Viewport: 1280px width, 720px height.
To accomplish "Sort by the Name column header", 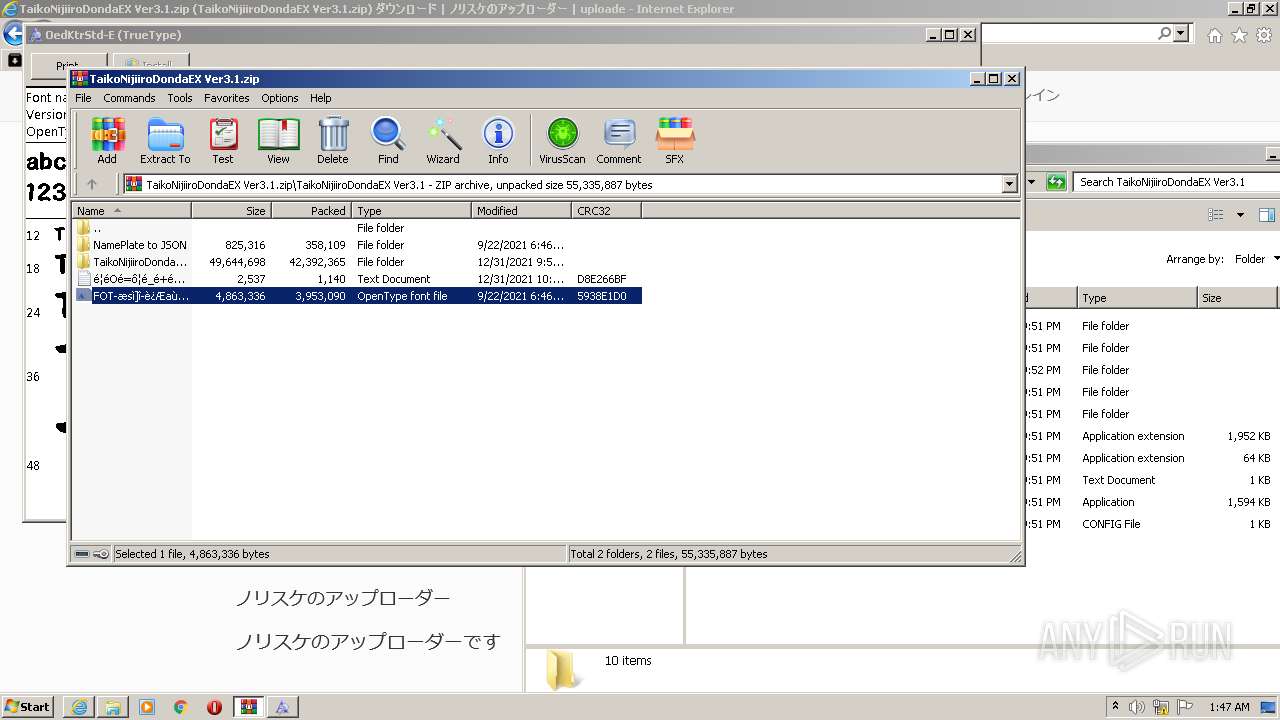I will click(132, 211).
